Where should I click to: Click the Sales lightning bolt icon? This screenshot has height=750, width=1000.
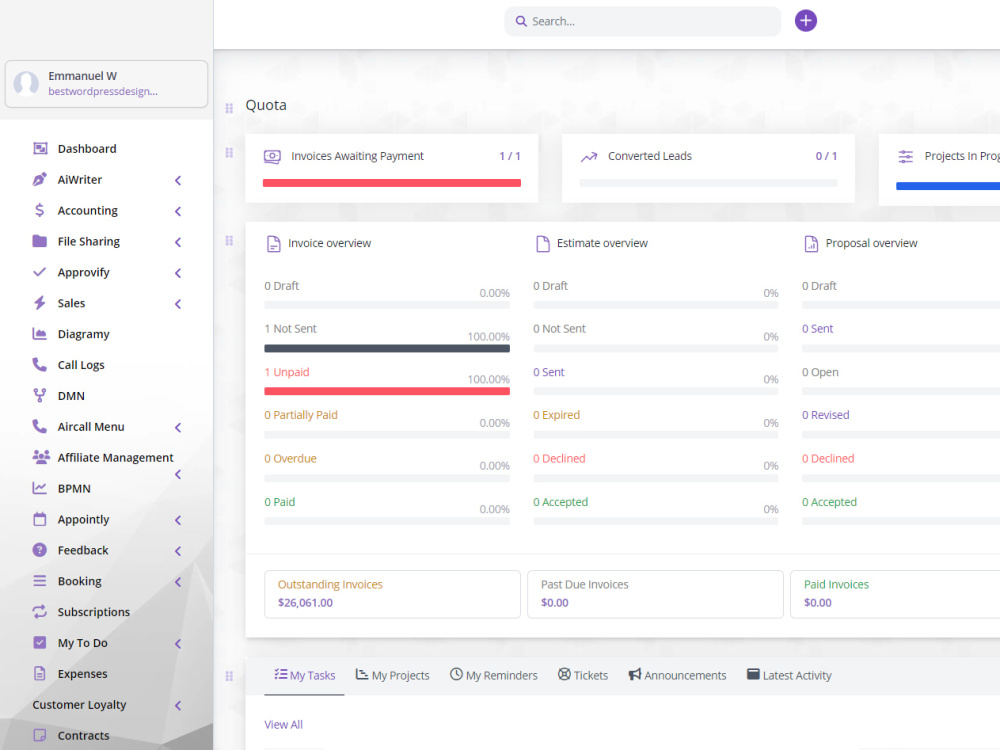pos(40,303)
